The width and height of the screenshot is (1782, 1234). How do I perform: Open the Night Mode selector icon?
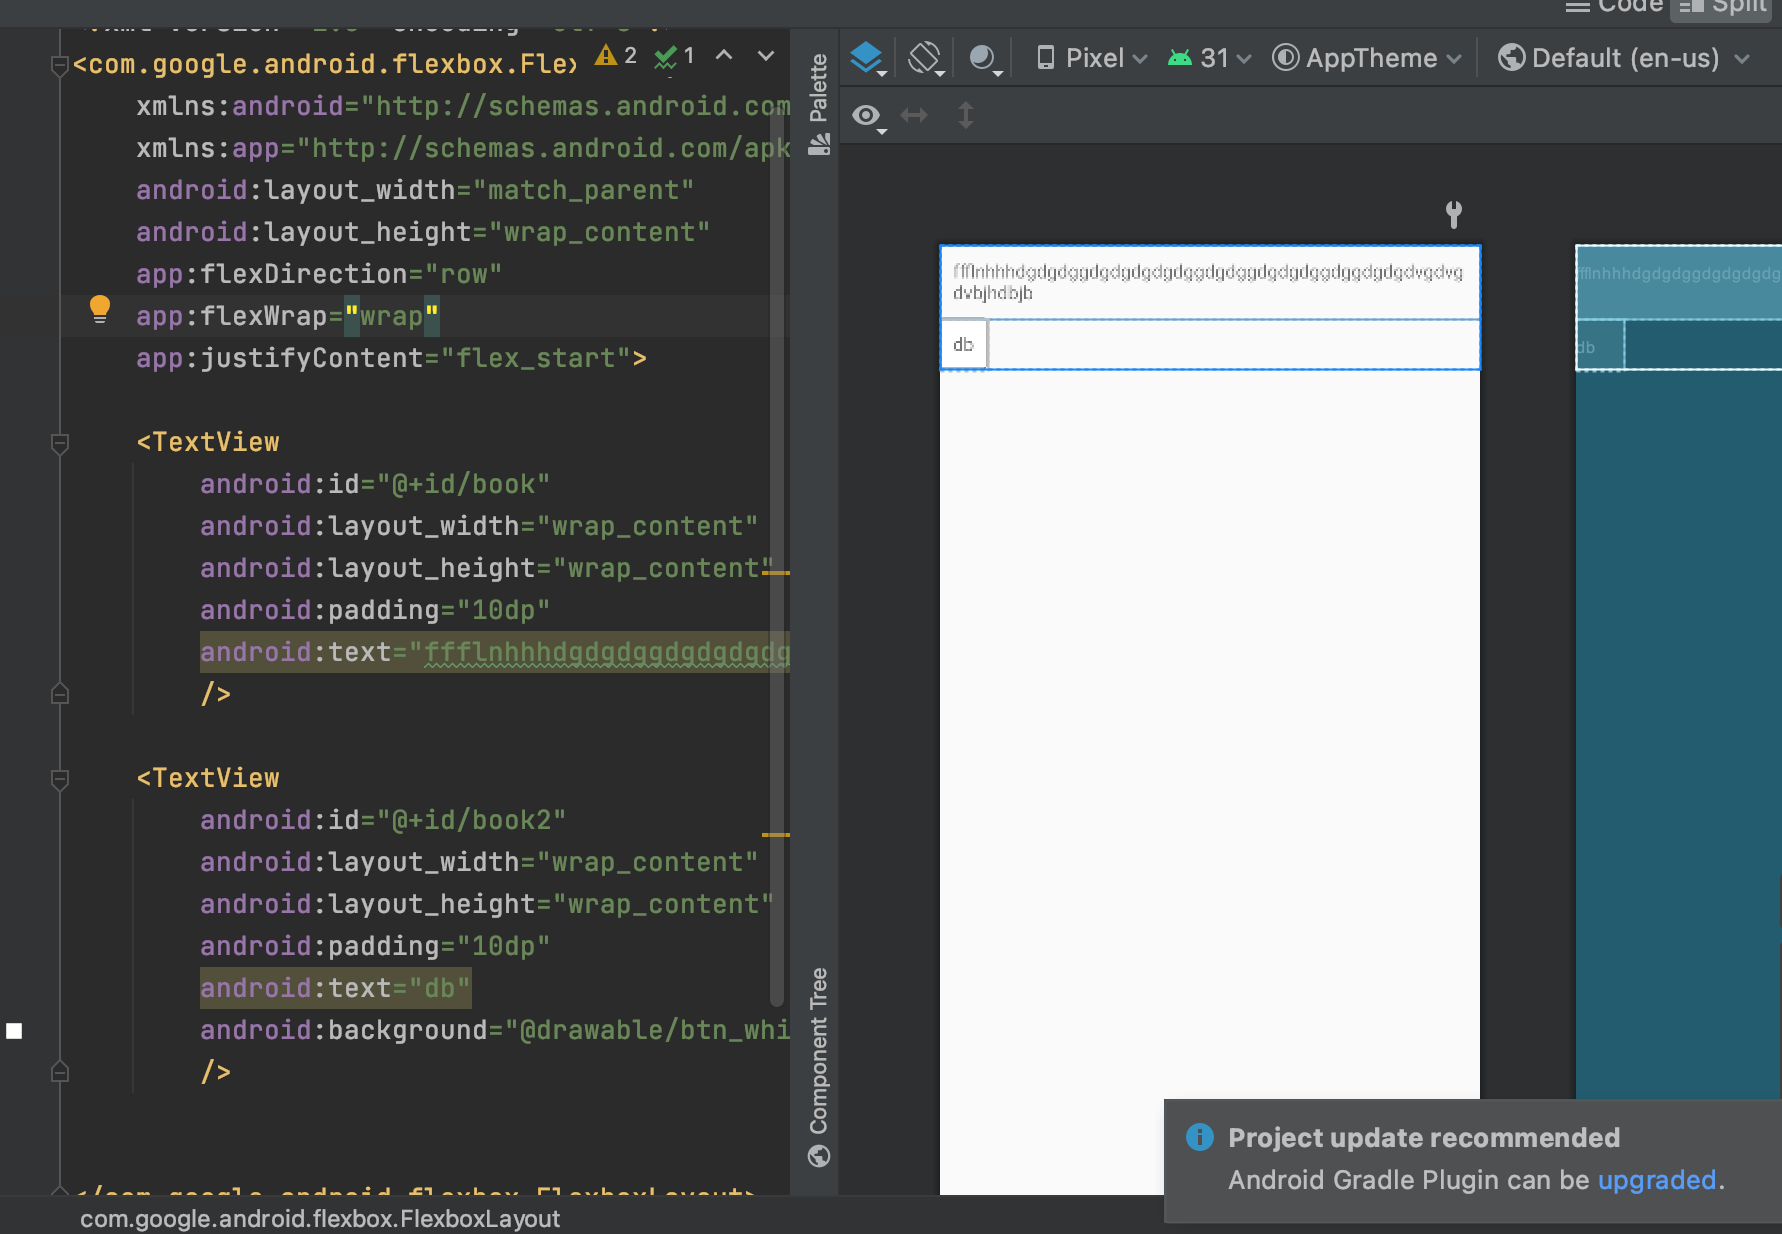985,58
